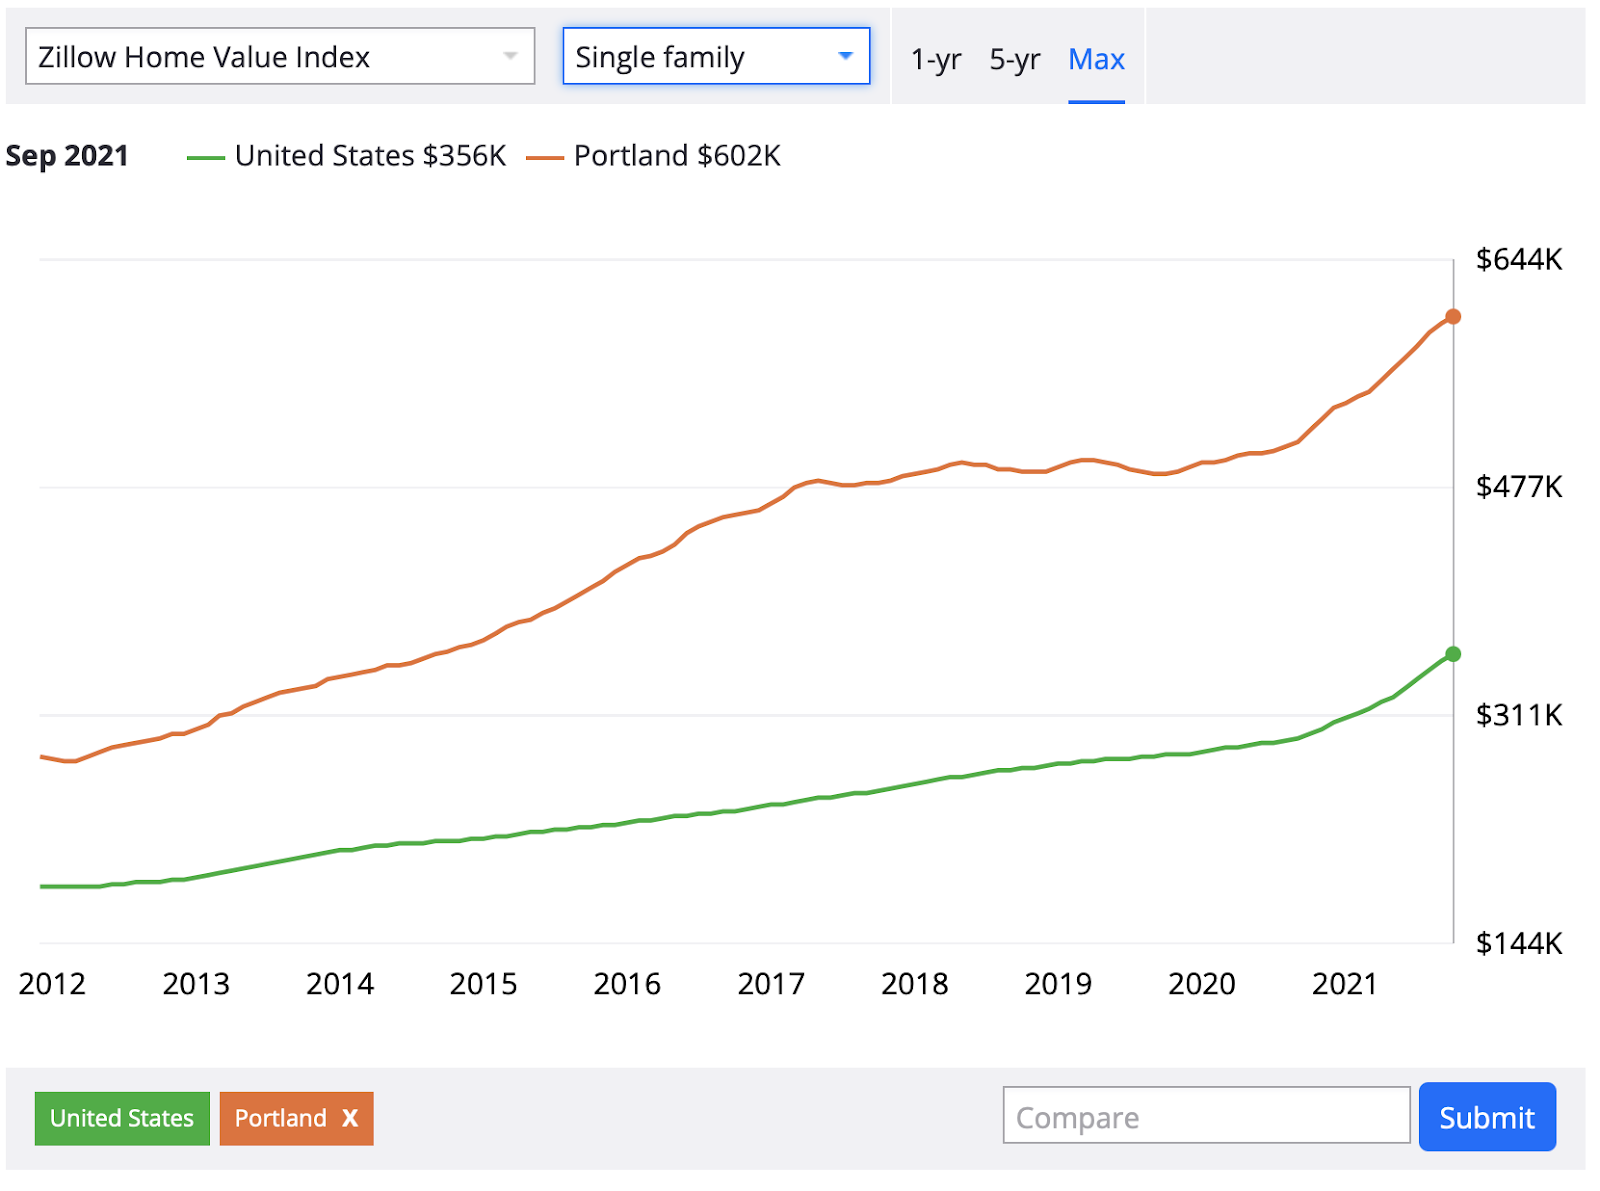The width and height of the screenshot is (1600, 1191).
Task: Click the Sep 2021 date label
Action: point(67,156)
